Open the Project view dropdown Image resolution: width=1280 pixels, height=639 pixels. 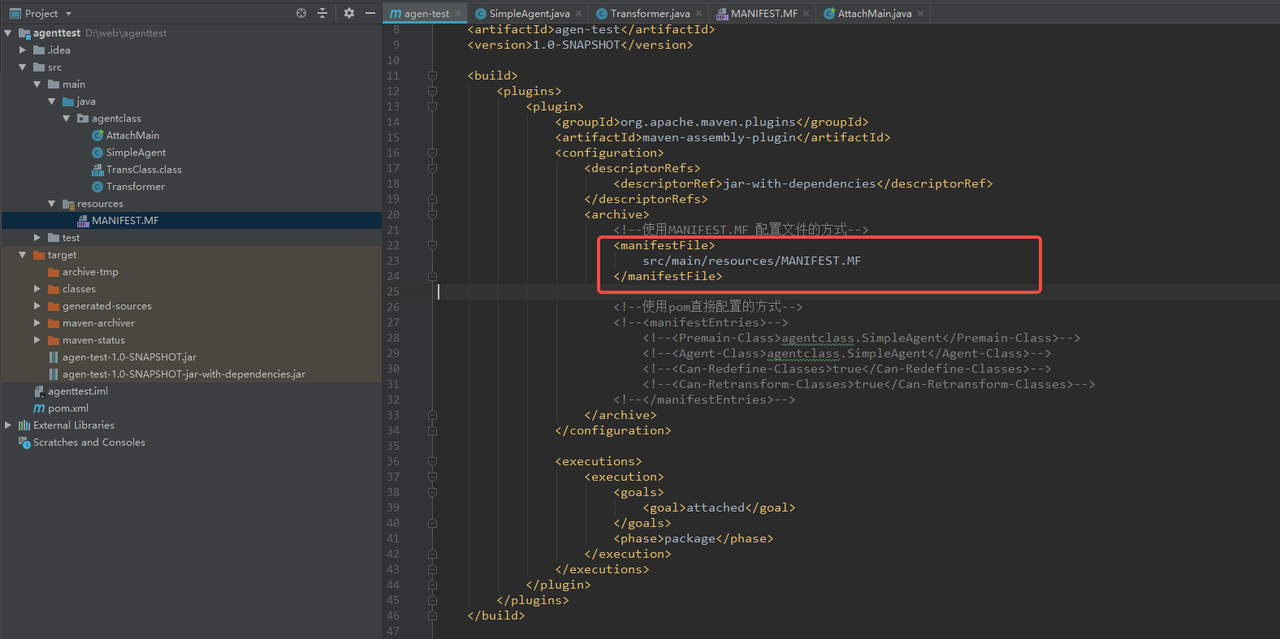click(68, 13)
